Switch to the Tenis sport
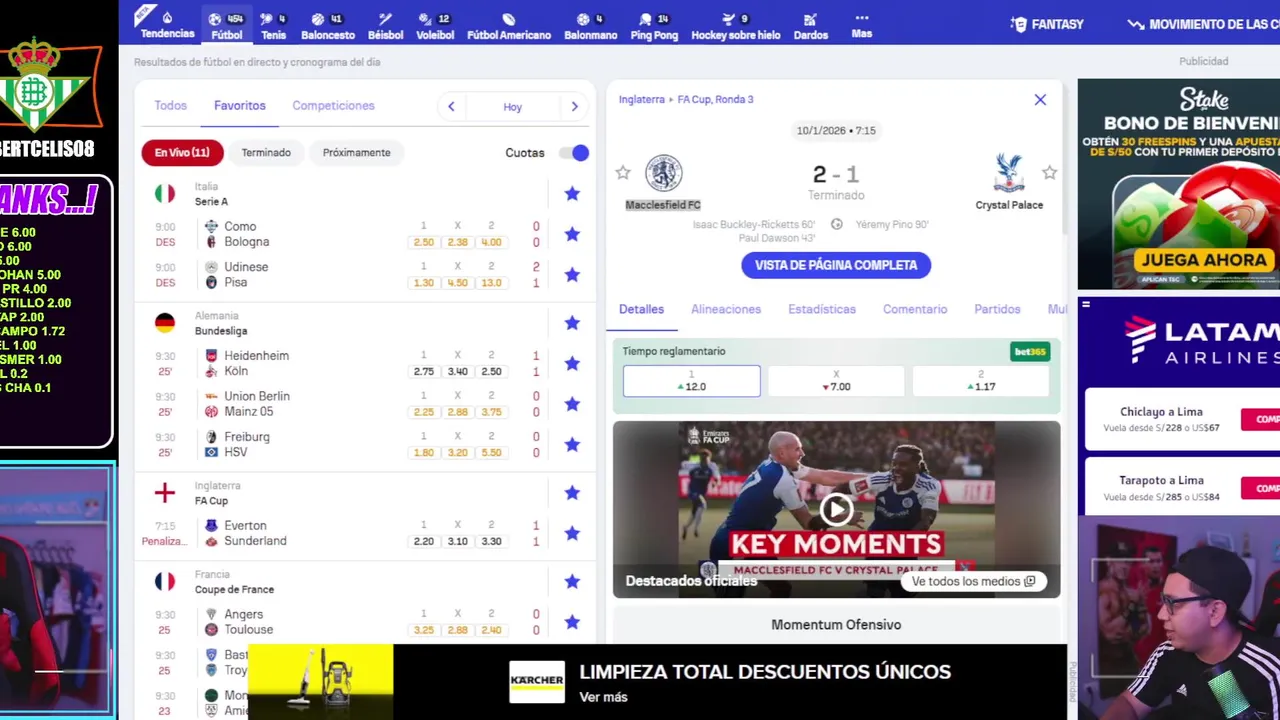 coord(273,25)
